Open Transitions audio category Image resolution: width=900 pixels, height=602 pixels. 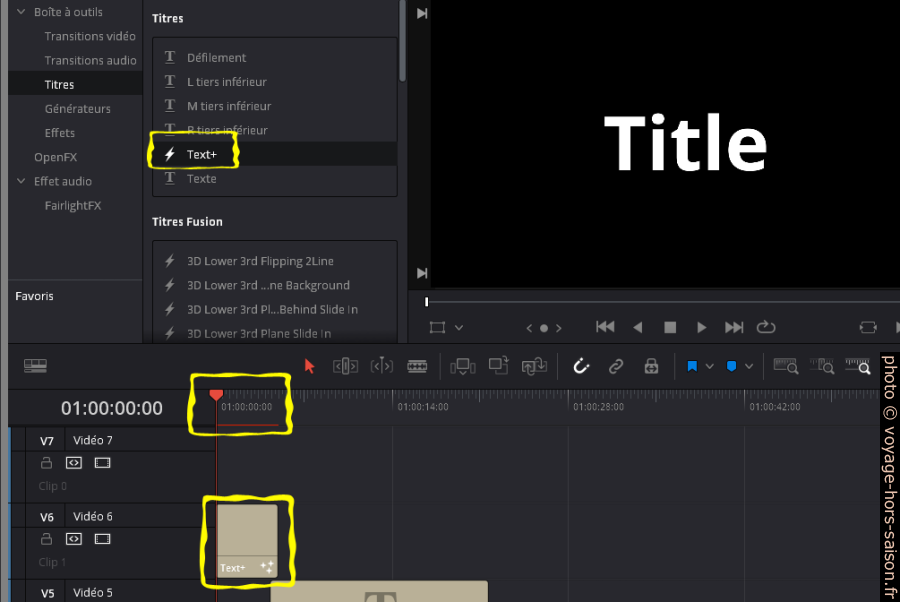coord(91,60)
